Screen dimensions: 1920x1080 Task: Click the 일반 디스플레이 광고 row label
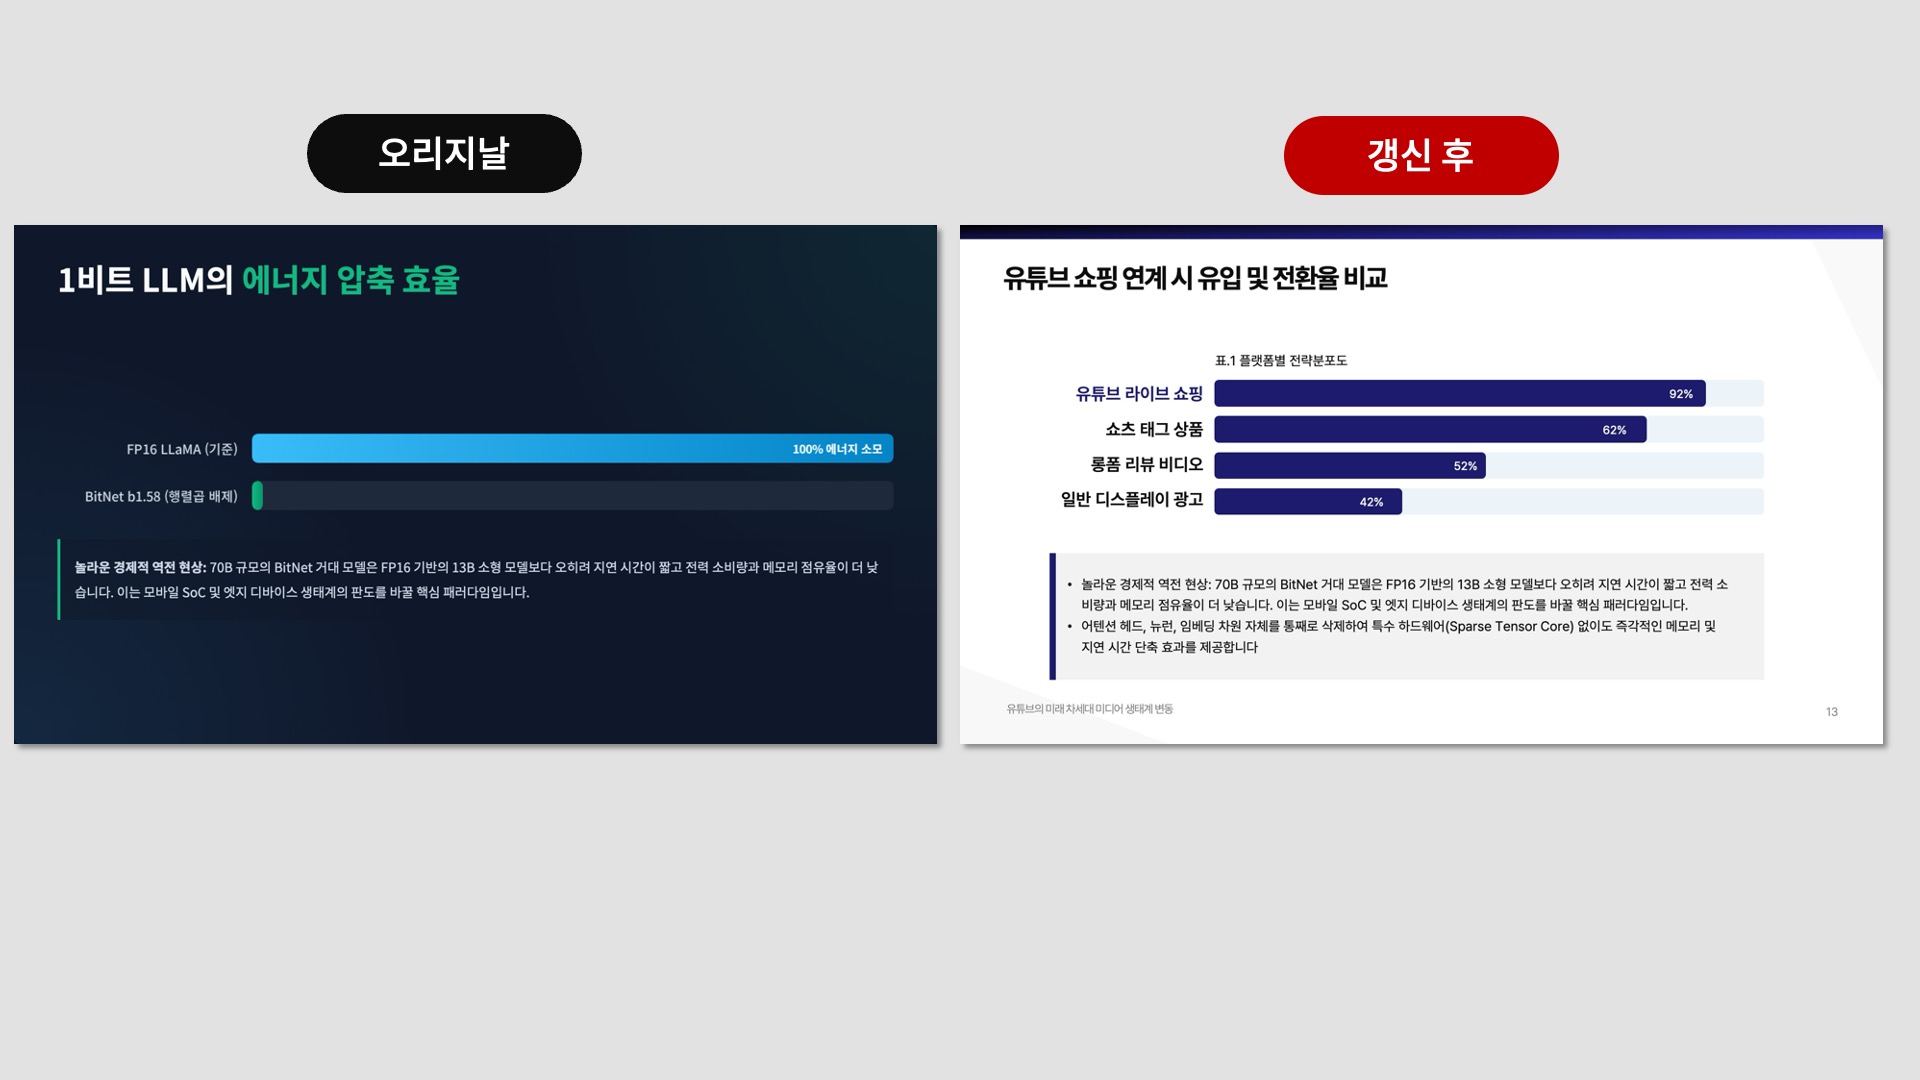pos(1132,499)
